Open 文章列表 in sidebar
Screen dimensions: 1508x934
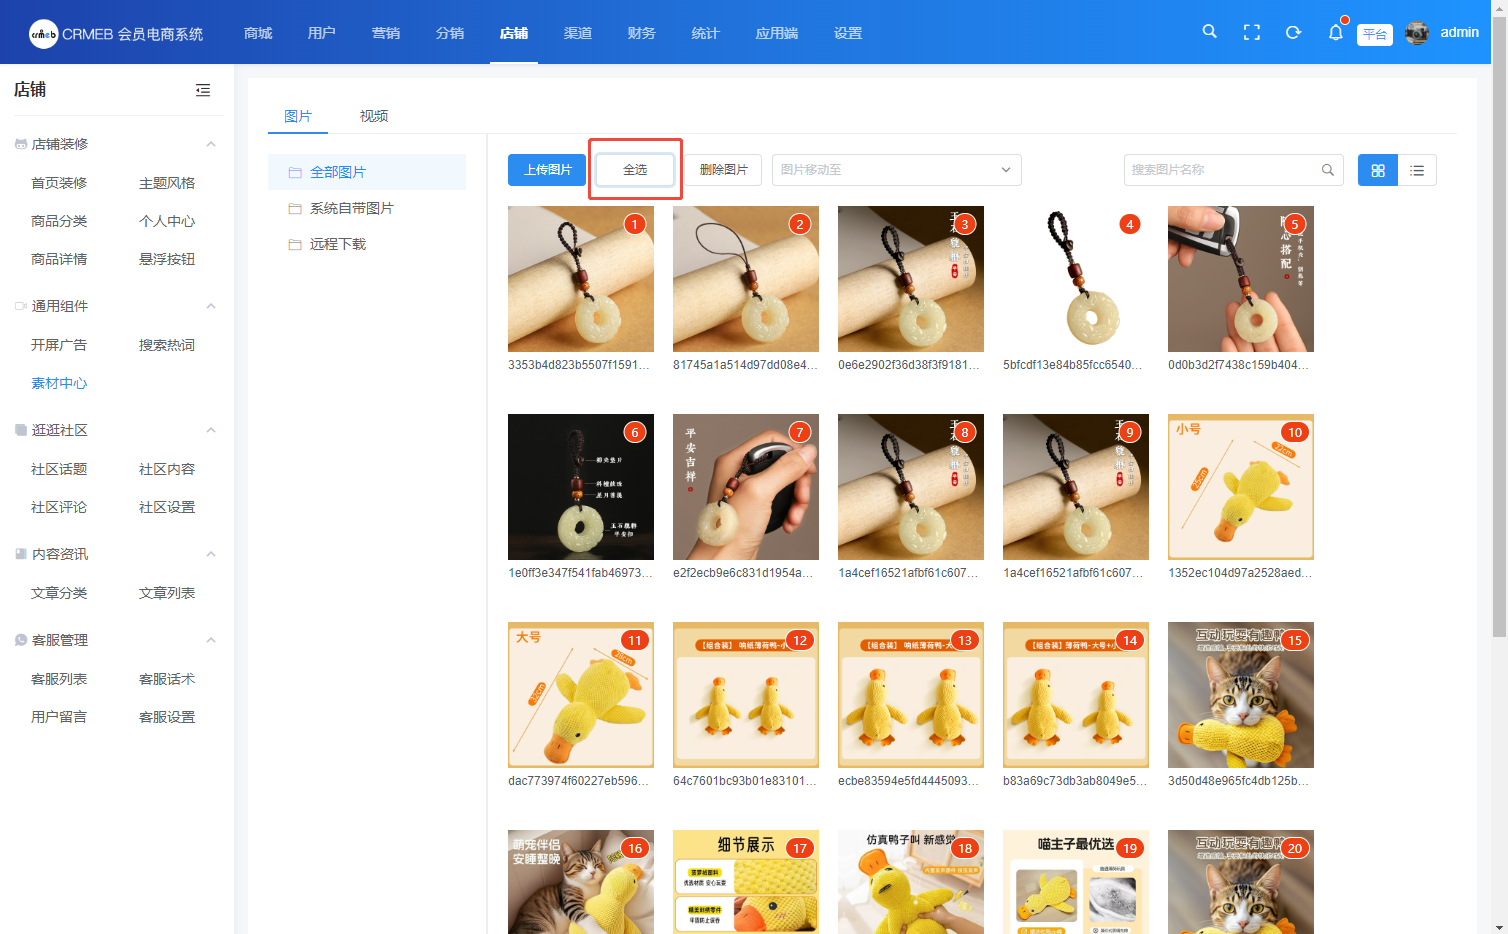pos(167,593)
